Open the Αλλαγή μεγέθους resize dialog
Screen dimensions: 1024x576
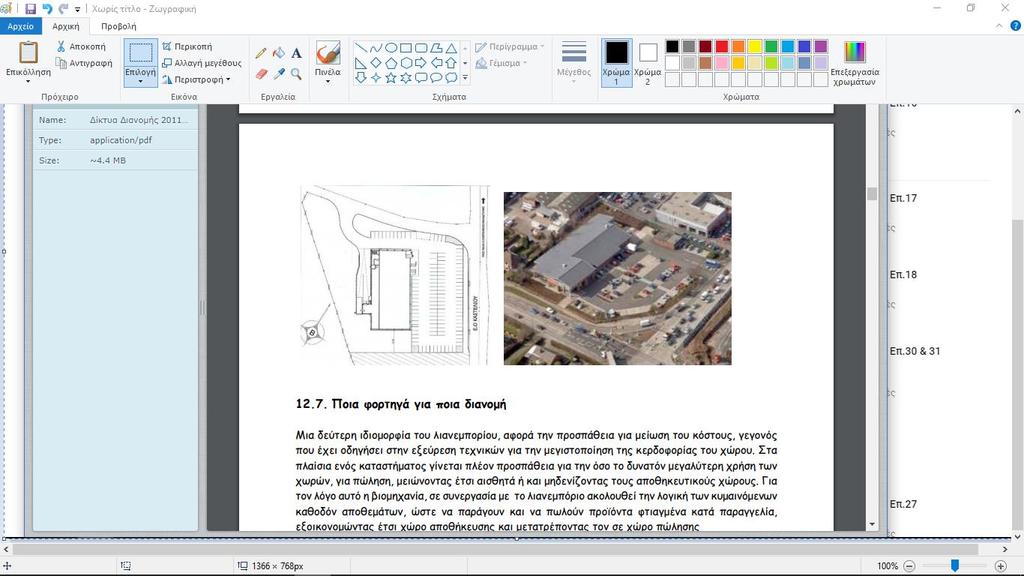pyautogui.click(x=202, y=63)
